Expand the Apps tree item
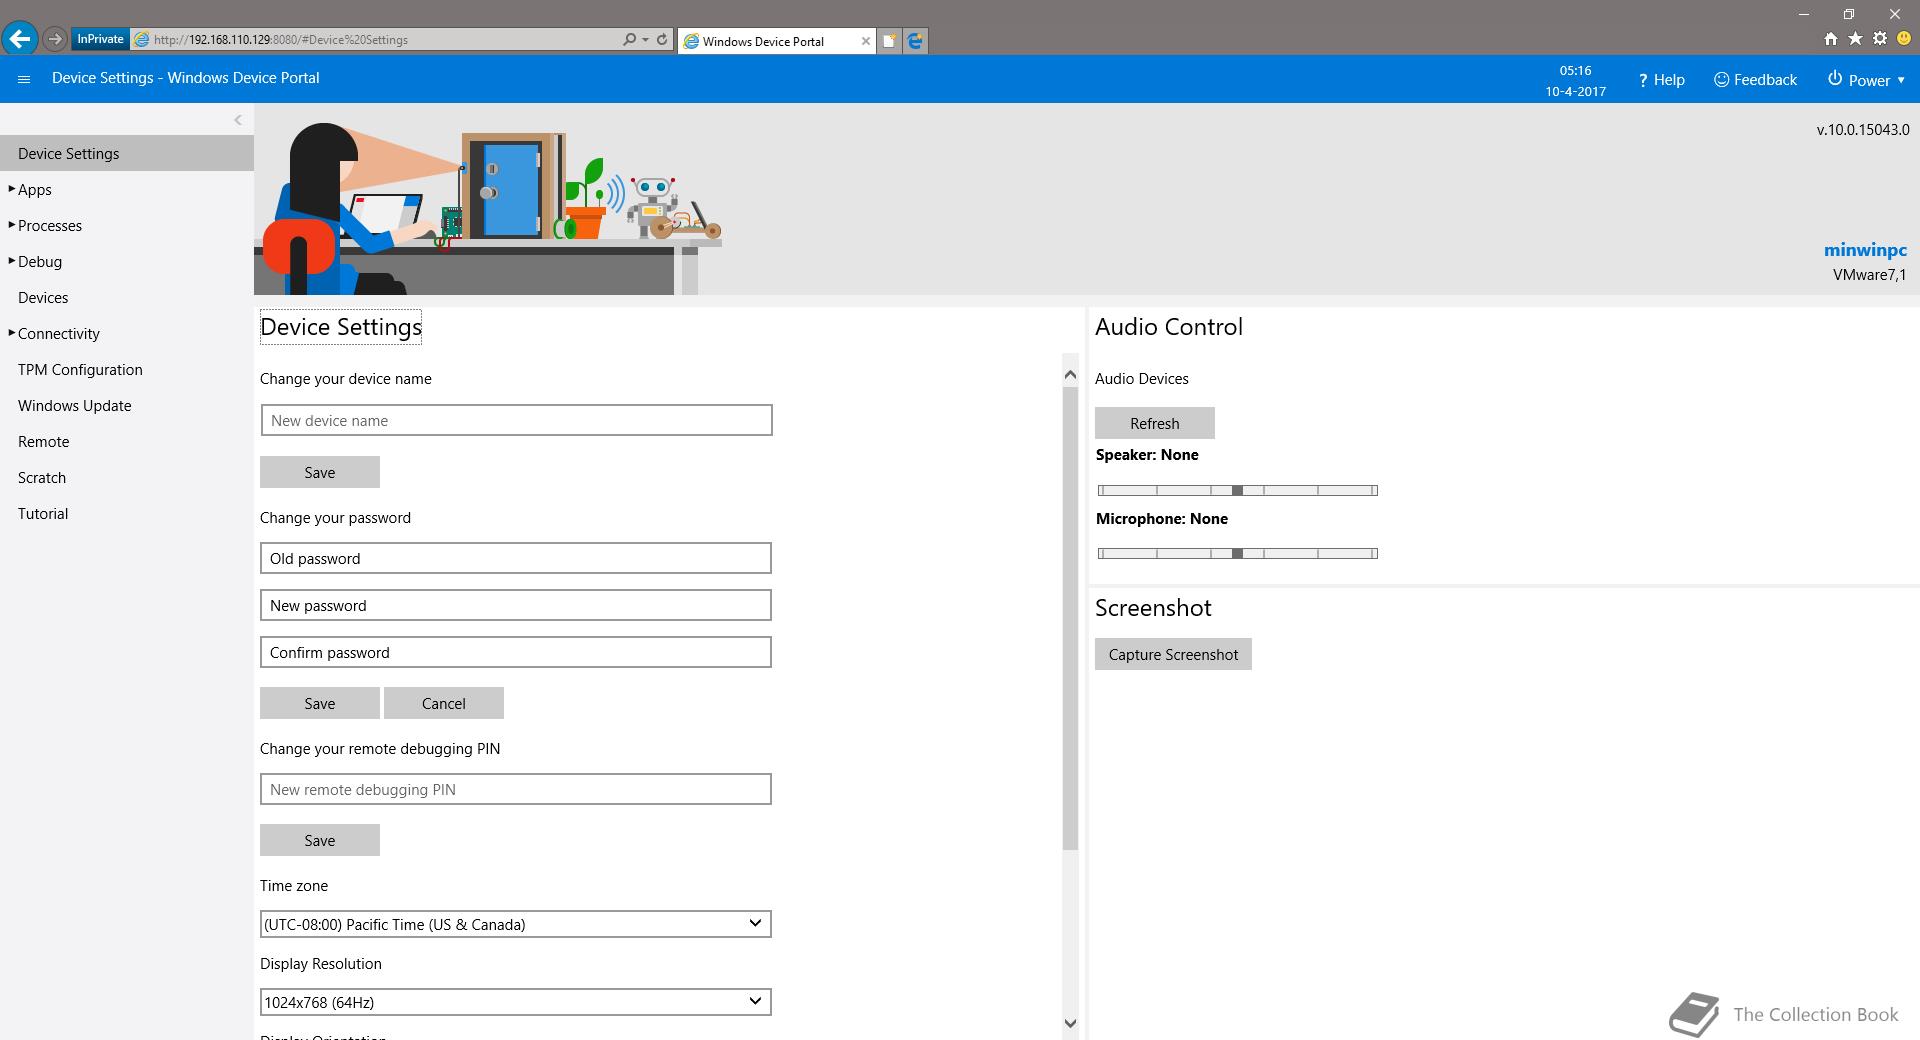Screen dimensions: 1920x1040 click(x=11, y=189)
